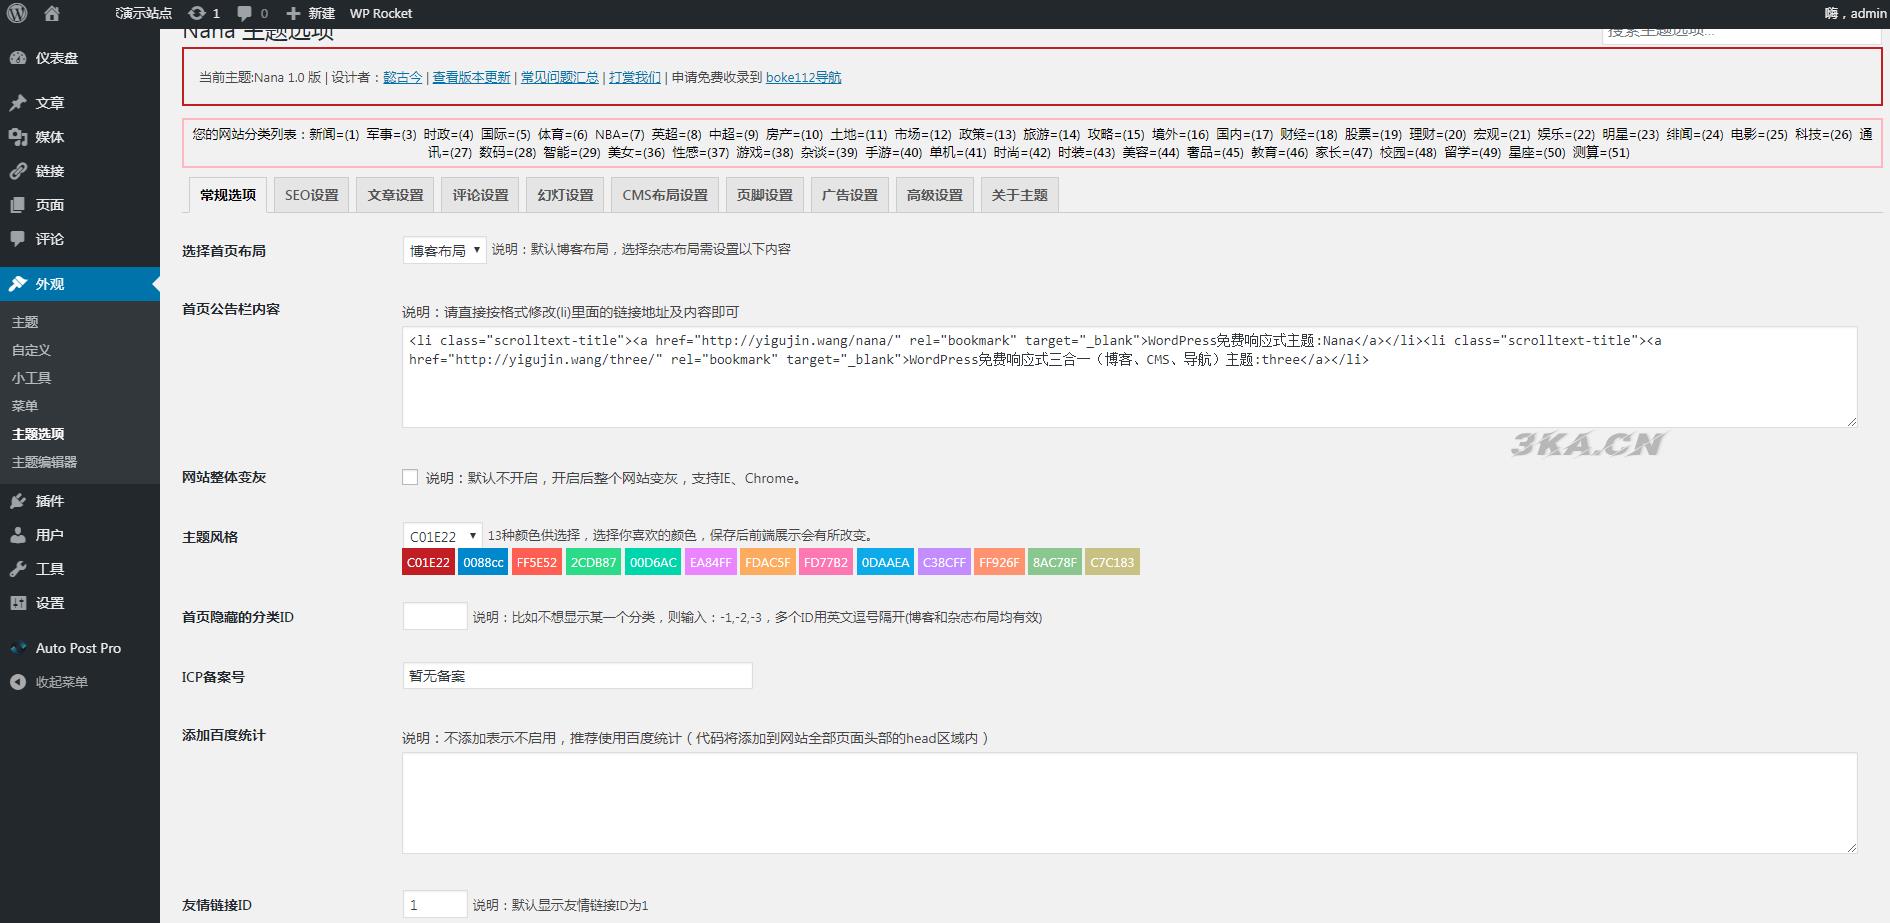Enable the 网站整体变灰 grayscale option

[410, 477]
